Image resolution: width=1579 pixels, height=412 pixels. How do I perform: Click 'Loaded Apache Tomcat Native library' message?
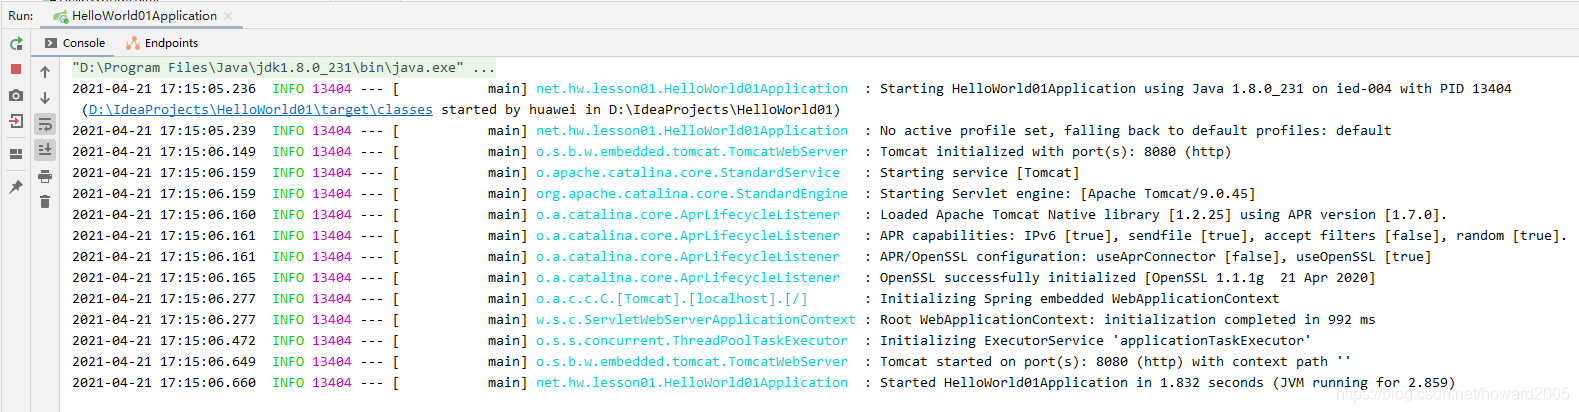pyautogui.click(x=1163, y=215)
